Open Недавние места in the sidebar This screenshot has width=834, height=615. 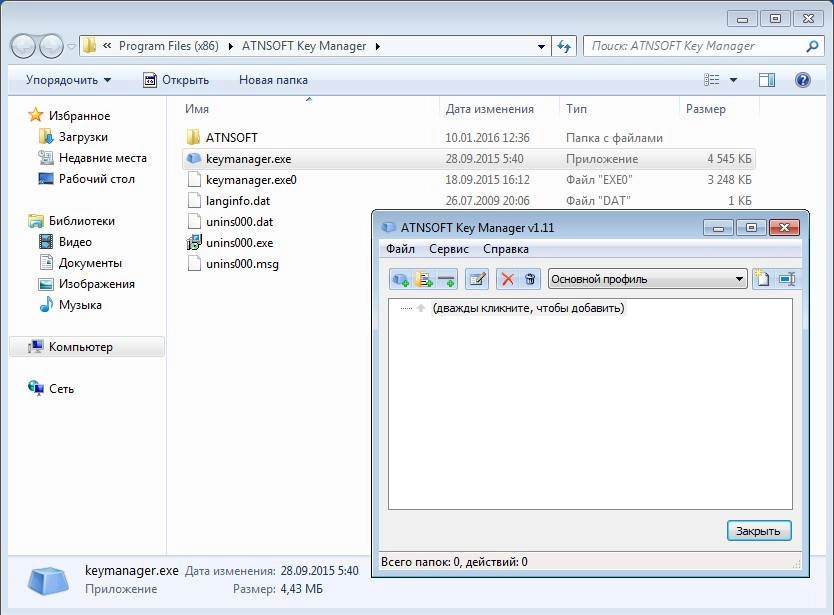(x=103, y=158)
